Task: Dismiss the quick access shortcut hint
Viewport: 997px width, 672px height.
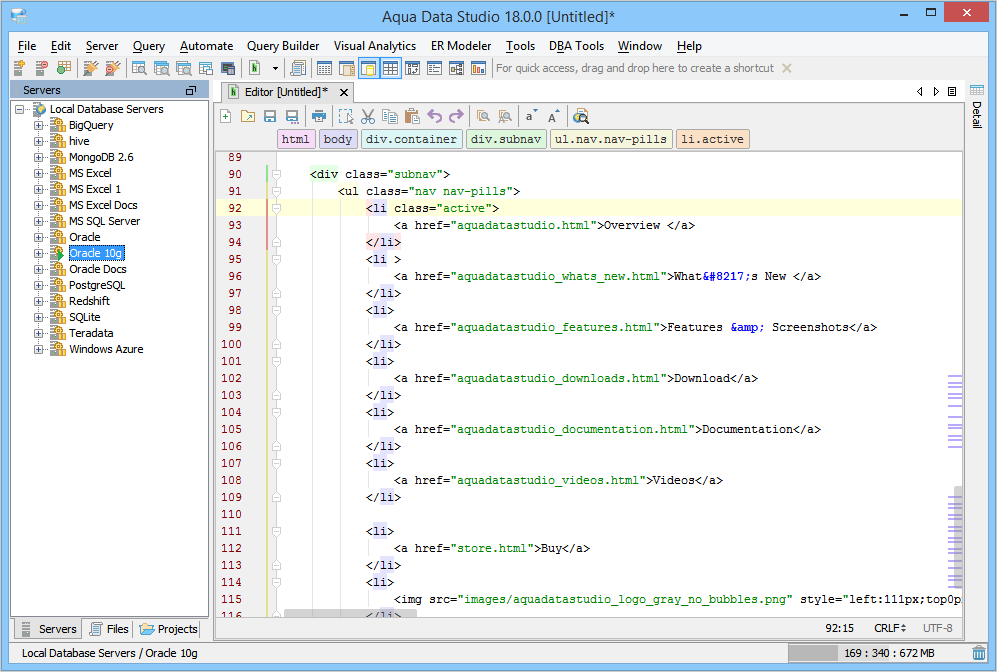Action: [x=787, y=68]
